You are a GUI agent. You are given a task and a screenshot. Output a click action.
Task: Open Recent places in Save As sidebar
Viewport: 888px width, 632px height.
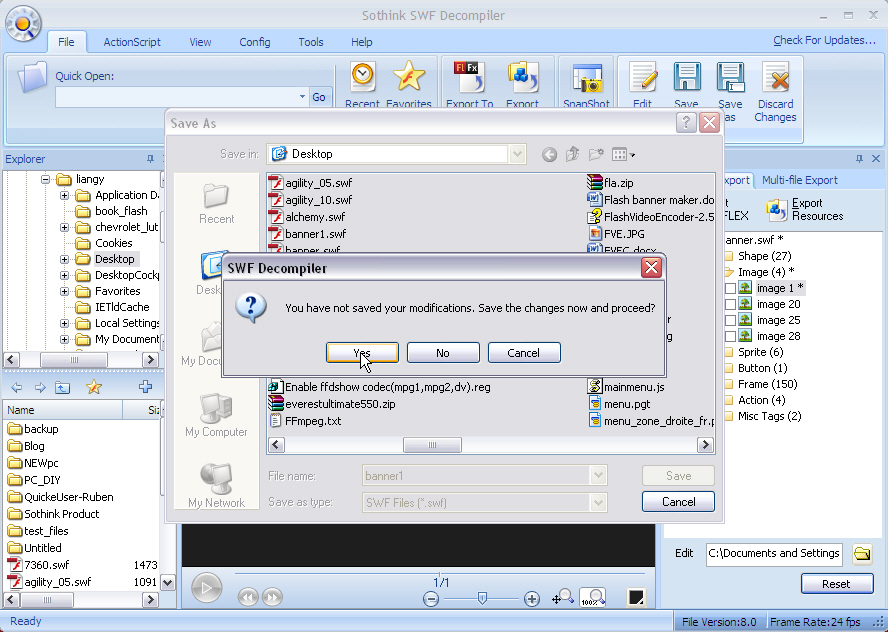pos(216,204)
